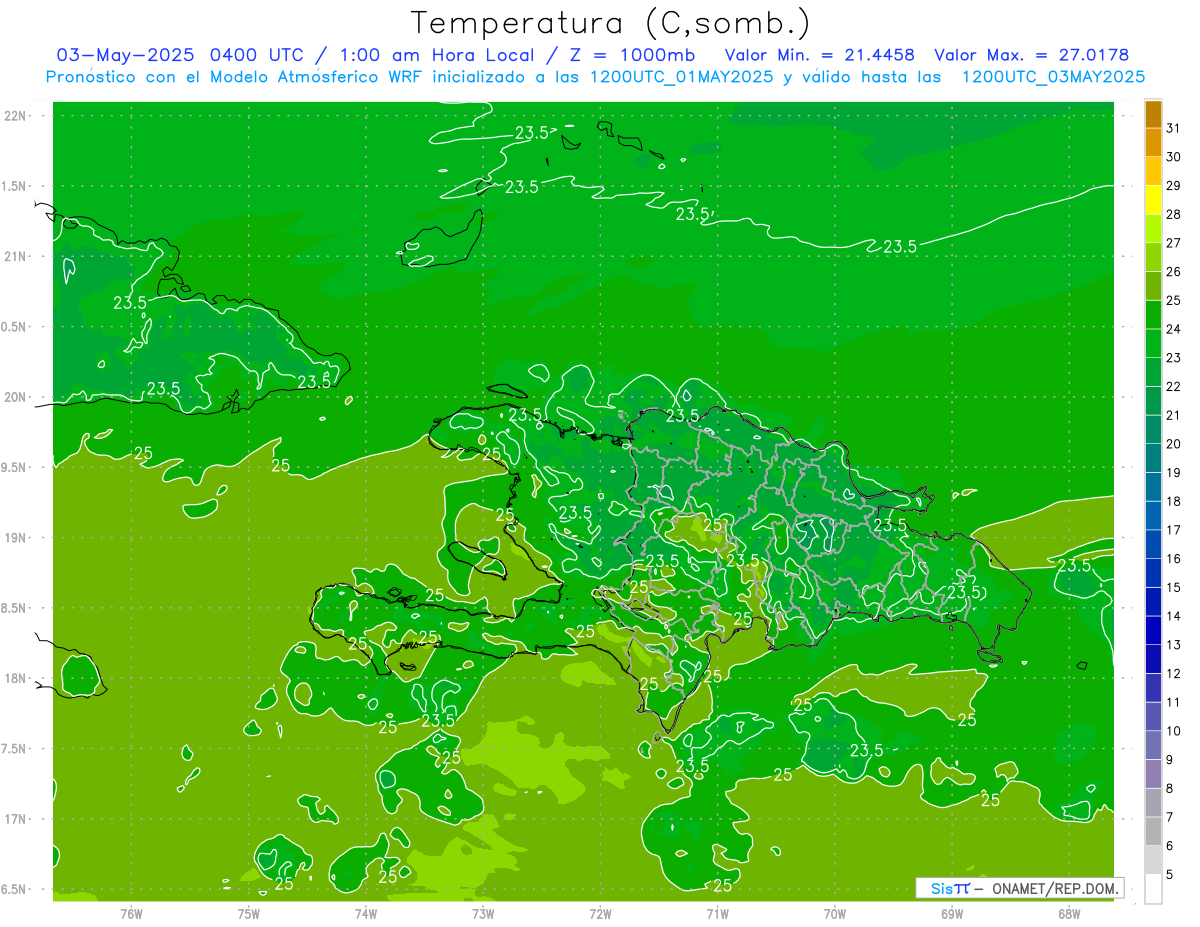This screenshot has height=927, width=1200.
Task: Select the legend color band between 23 and 24
Action: [1153, 344]
